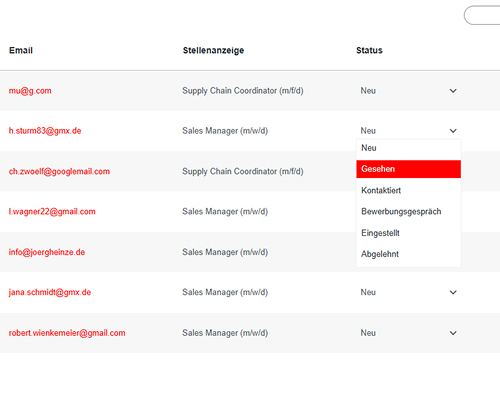
Task: Select 'Neu' option in open dropdown list
Action: coord(408,148)
